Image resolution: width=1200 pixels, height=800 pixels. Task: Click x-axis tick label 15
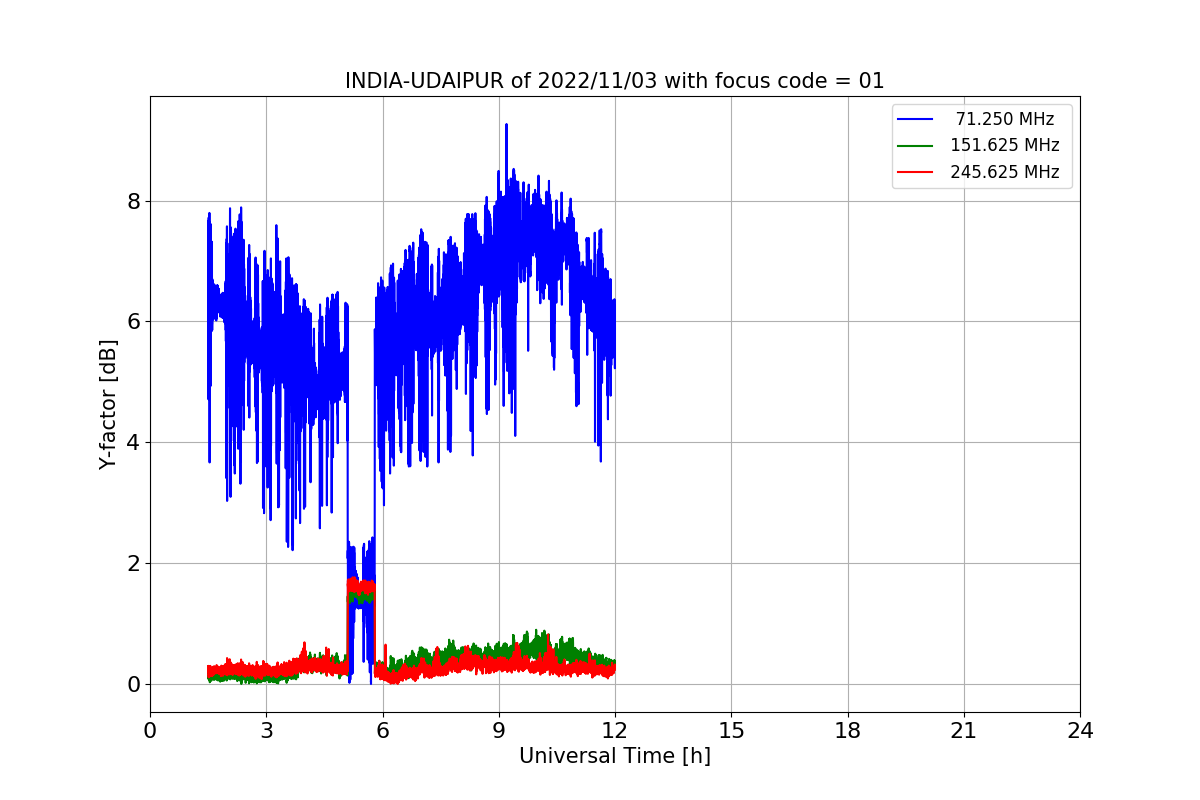731,731
